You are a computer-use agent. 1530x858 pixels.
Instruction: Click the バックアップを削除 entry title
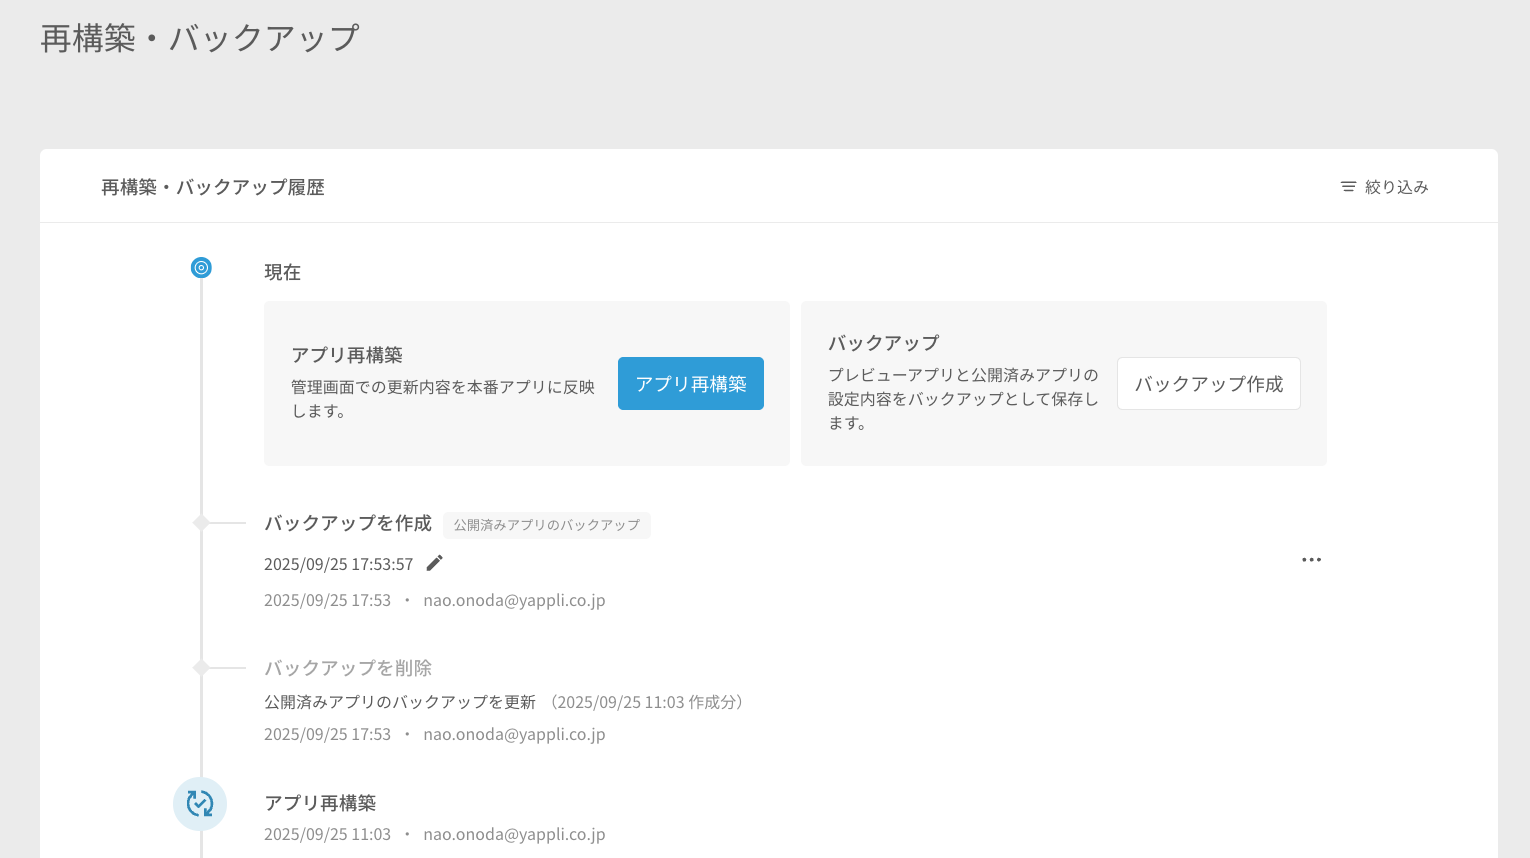(x=348, y=668)
